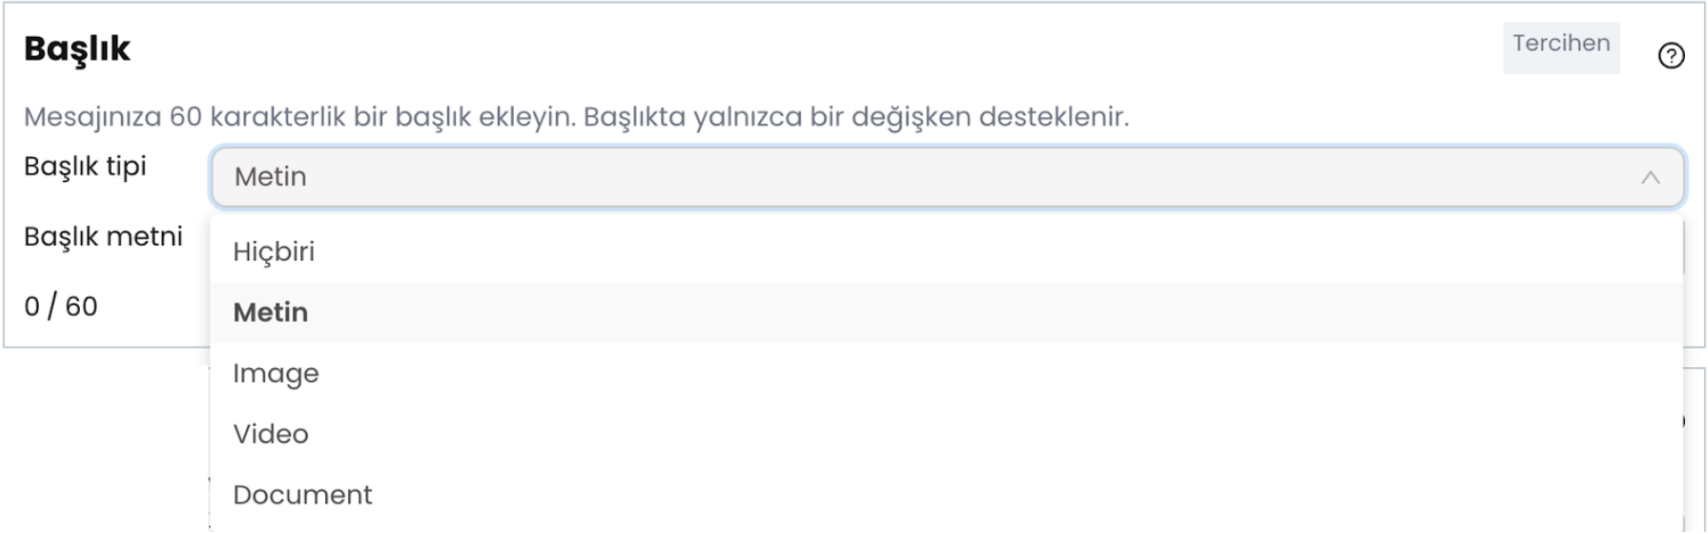Collapse the dropdown using the up chevron
Screen dimensions: 1708x534
click(1650, 177)
